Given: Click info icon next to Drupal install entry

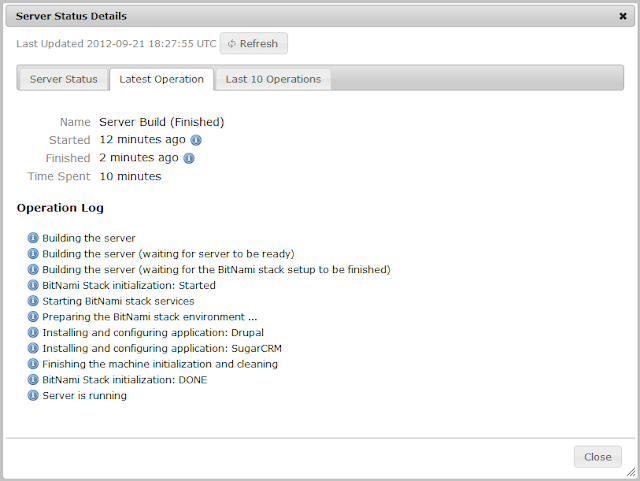Looking at the screenshot, I should pos(33,332).
